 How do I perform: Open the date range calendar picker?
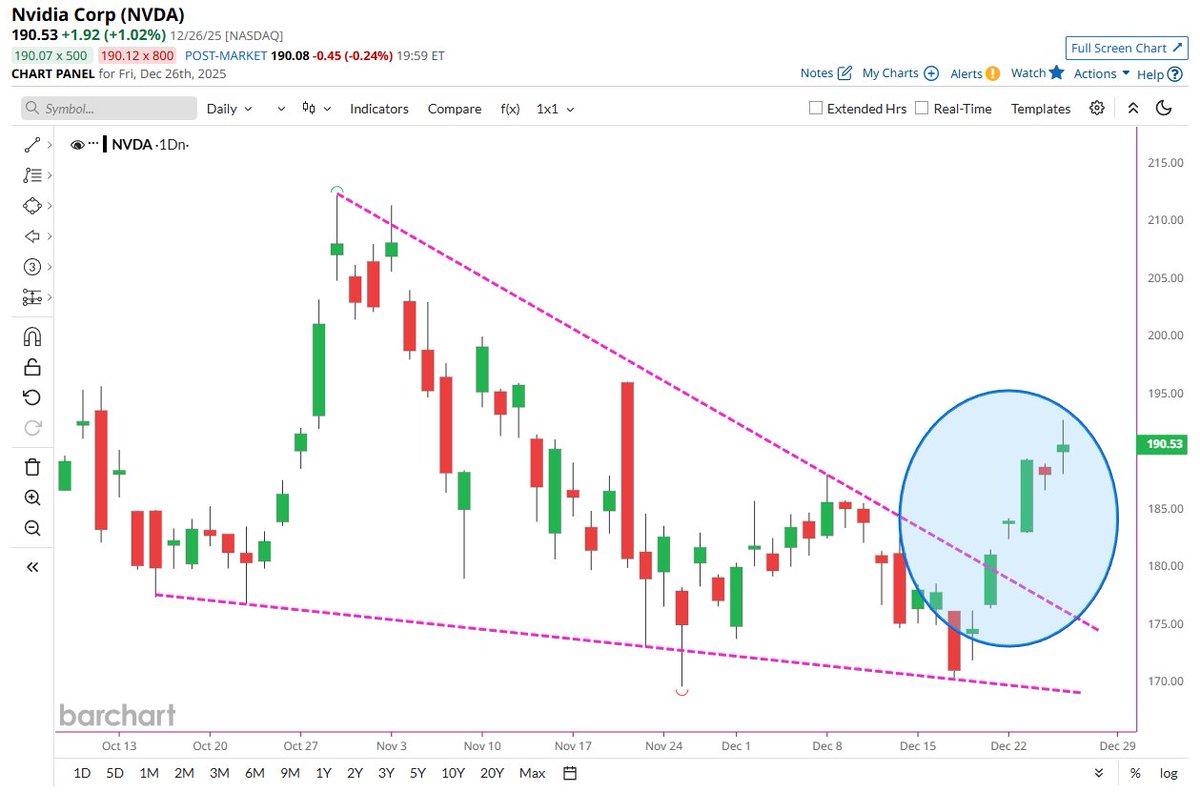tap(570, 773)
